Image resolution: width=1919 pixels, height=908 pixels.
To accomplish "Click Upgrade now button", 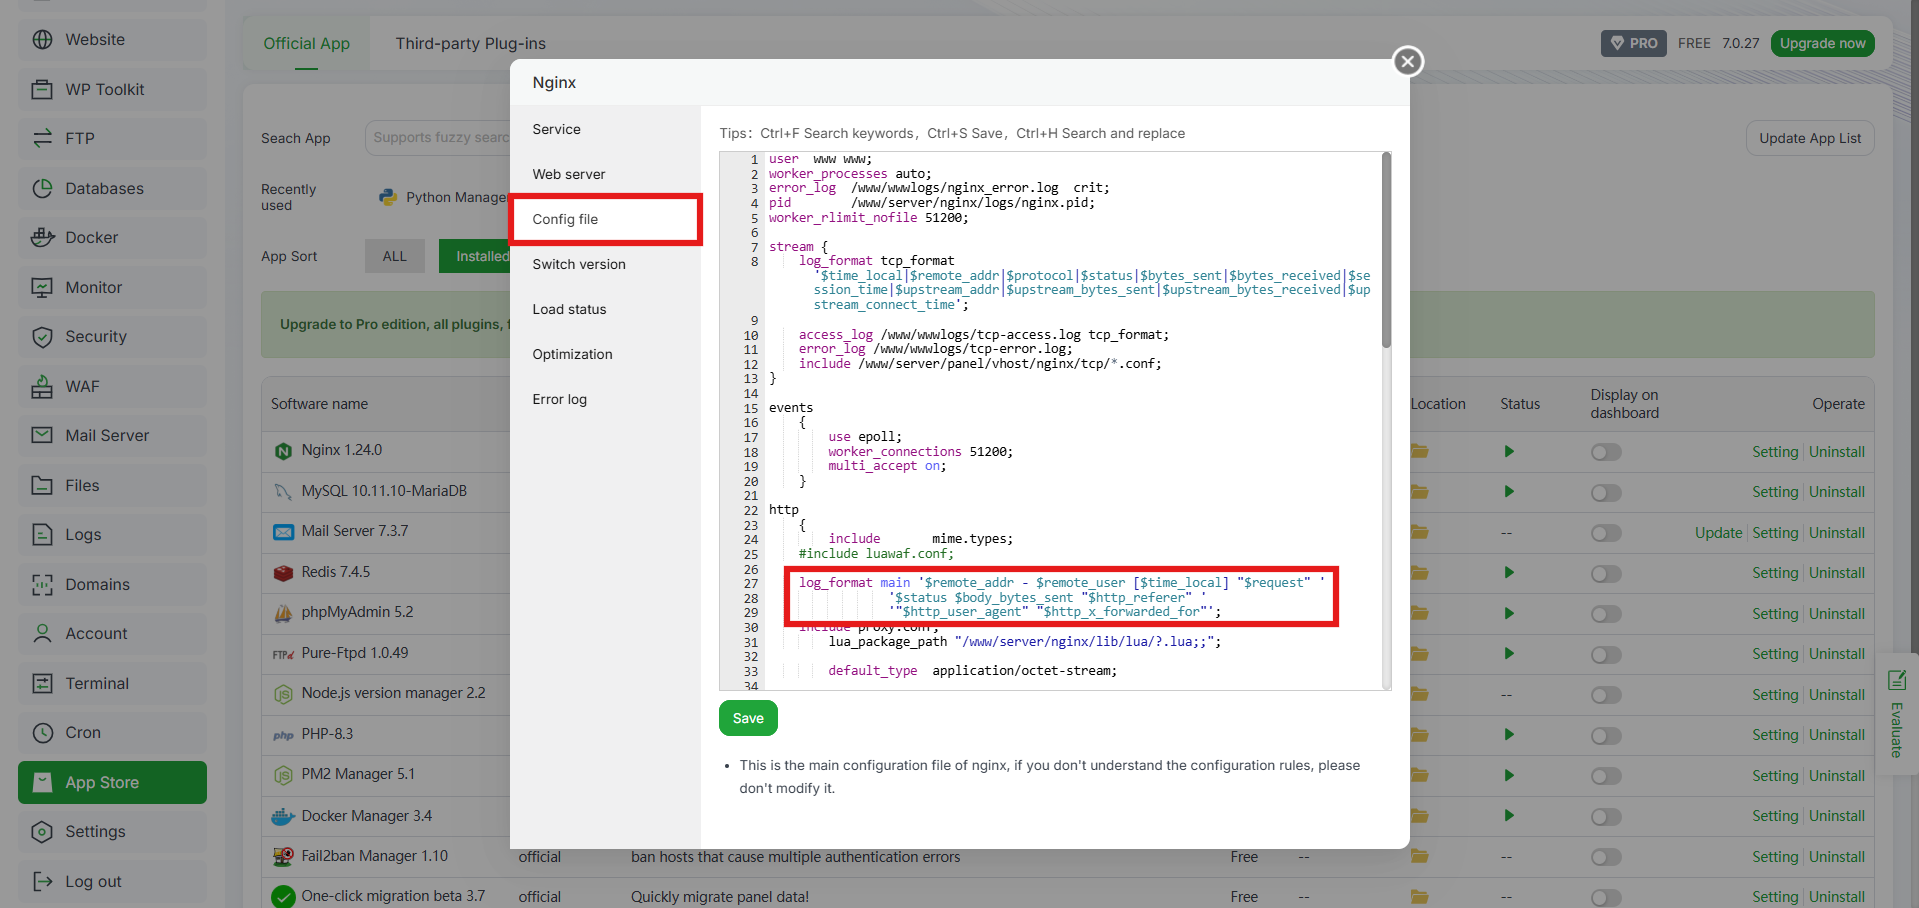I will [1822, 43].
